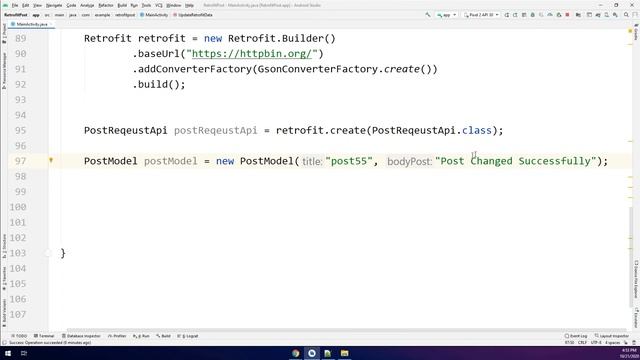Open the Profiler tool window
The height and width of the screenshot is (360, 640).
[117, 336]
